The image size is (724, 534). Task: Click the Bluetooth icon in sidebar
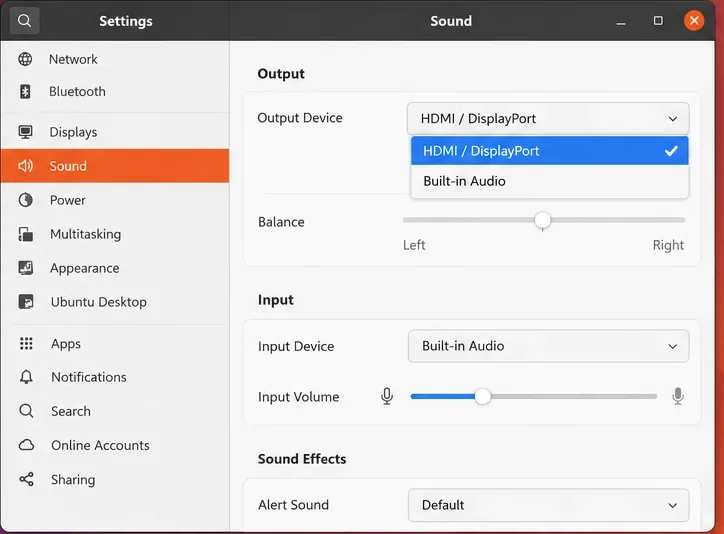pyautogui.click(x=25, y=91)
